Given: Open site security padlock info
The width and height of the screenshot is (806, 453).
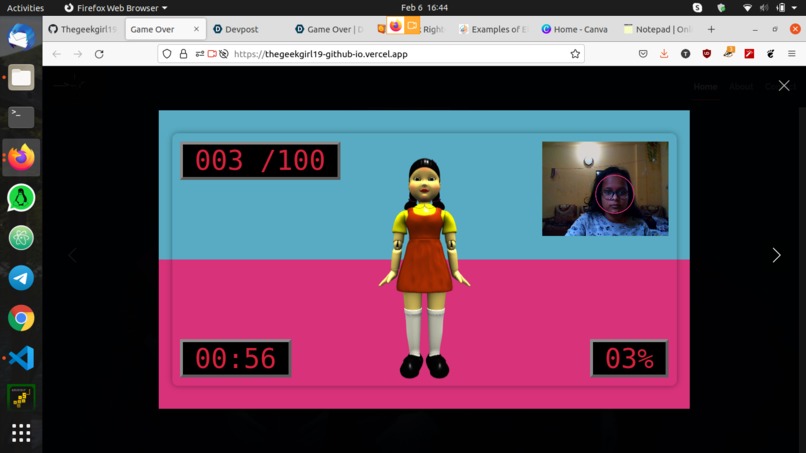Looking at the screenshot, I should pyautogui.click(x=184, y=54).
